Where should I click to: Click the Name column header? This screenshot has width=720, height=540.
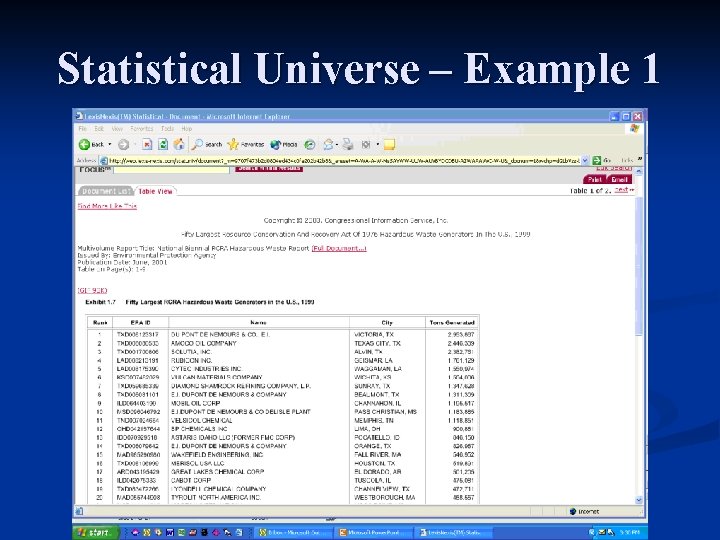pyautogui.click(x=259, y=322)
